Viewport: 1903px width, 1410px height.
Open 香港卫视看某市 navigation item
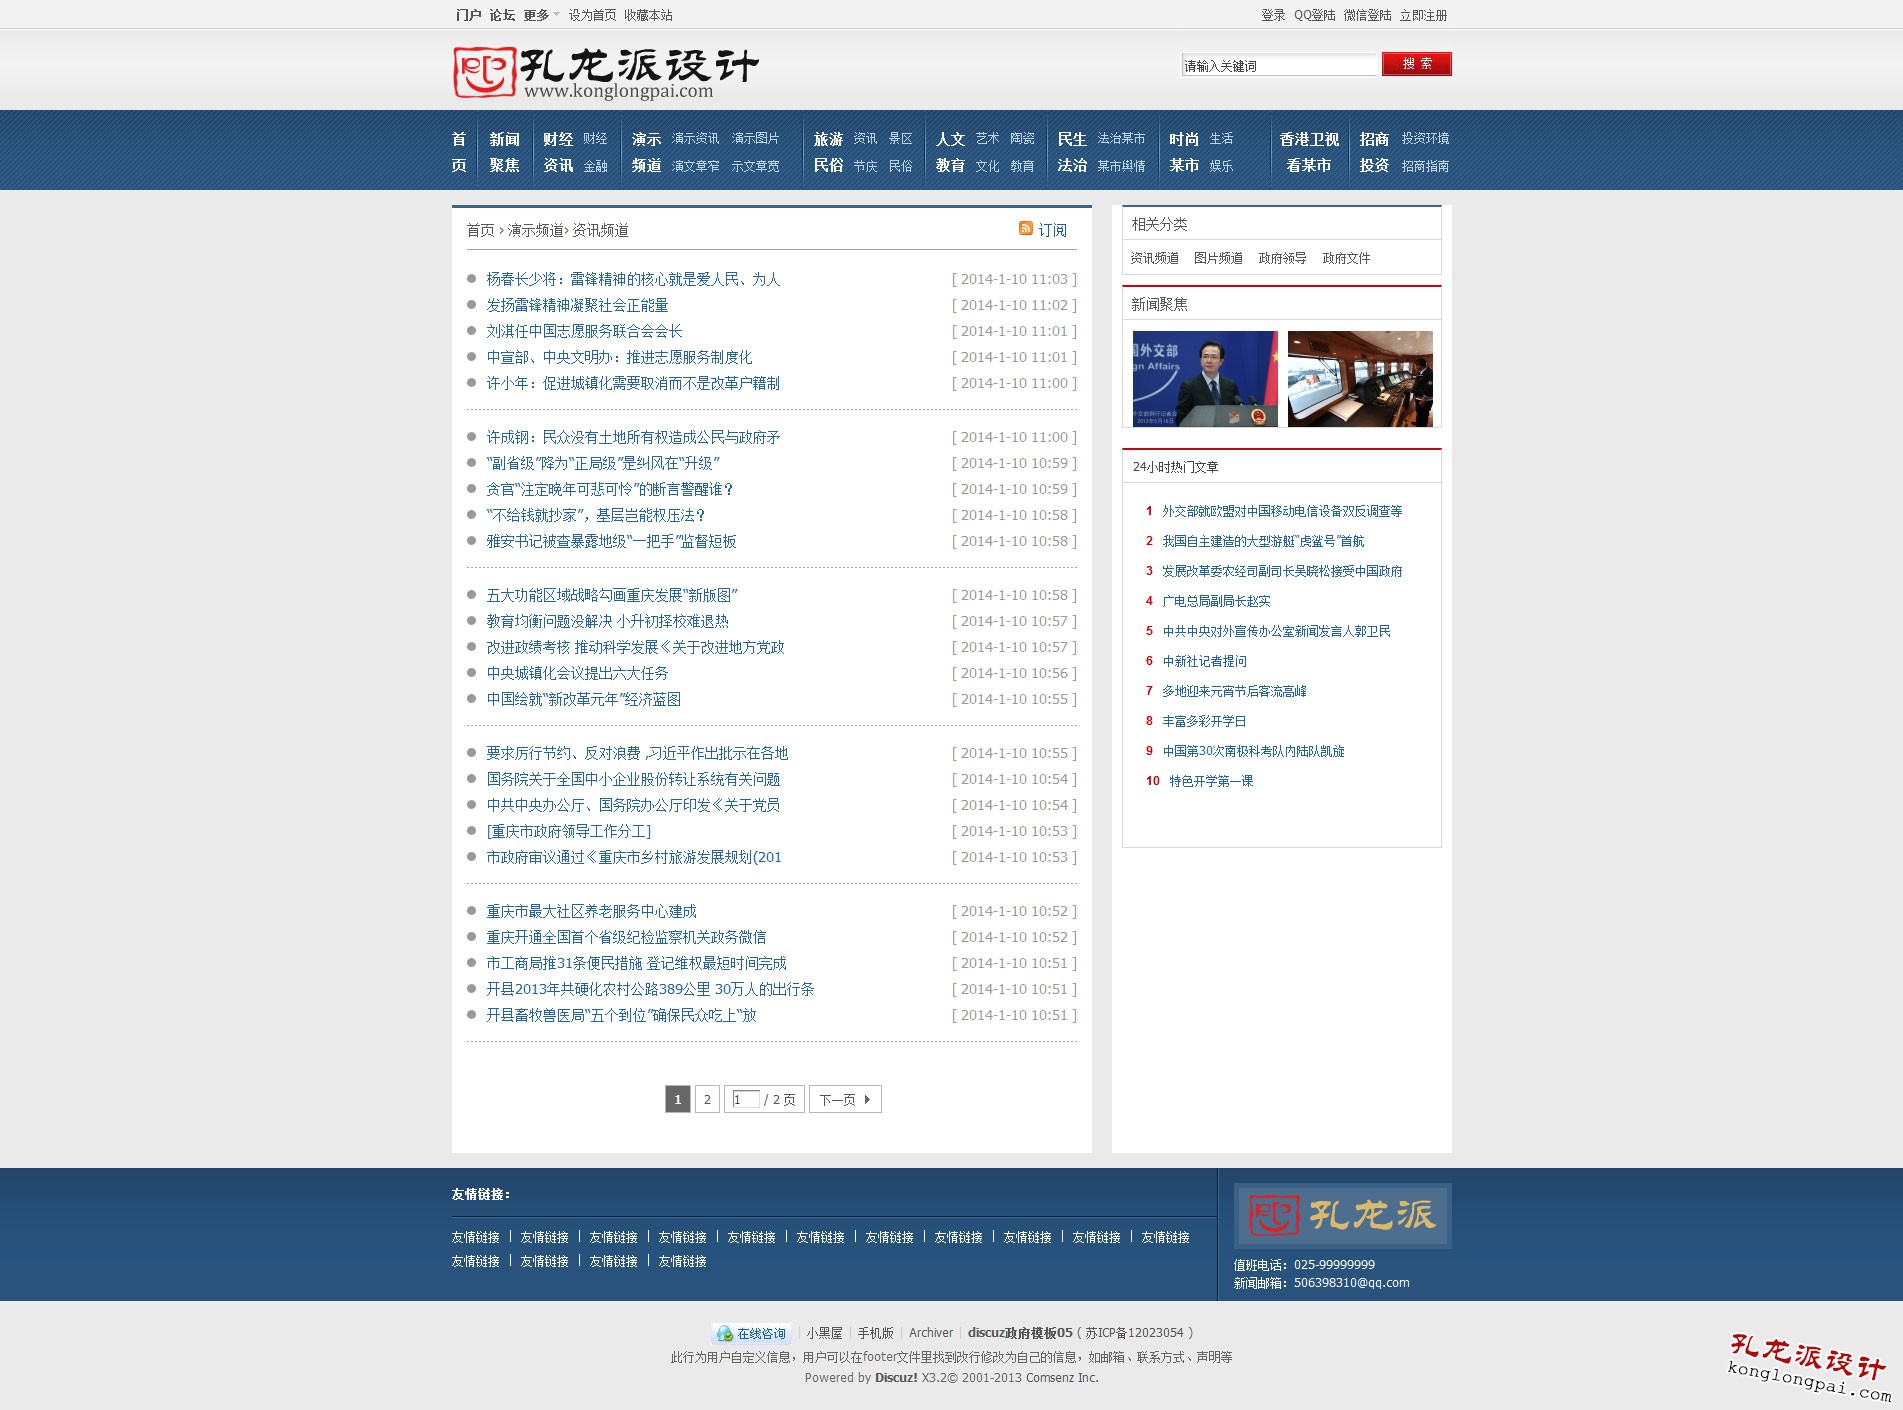click(1309, 152)
